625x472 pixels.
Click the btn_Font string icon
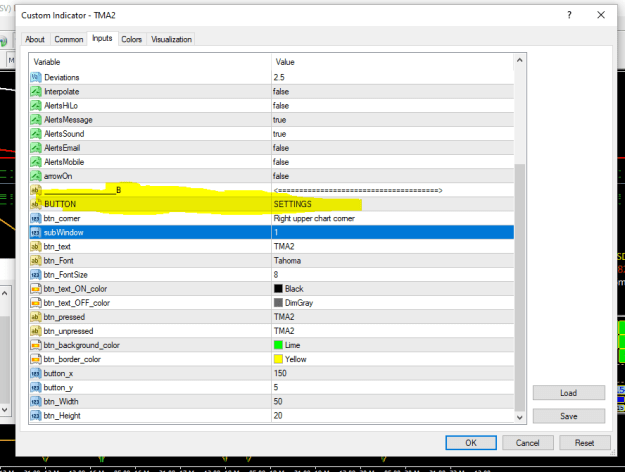click(36, 261)
